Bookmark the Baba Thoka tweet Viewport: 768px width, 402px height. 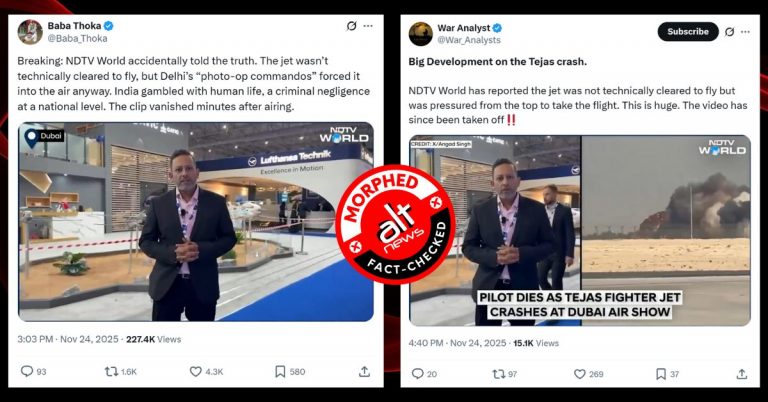(290, 372)
